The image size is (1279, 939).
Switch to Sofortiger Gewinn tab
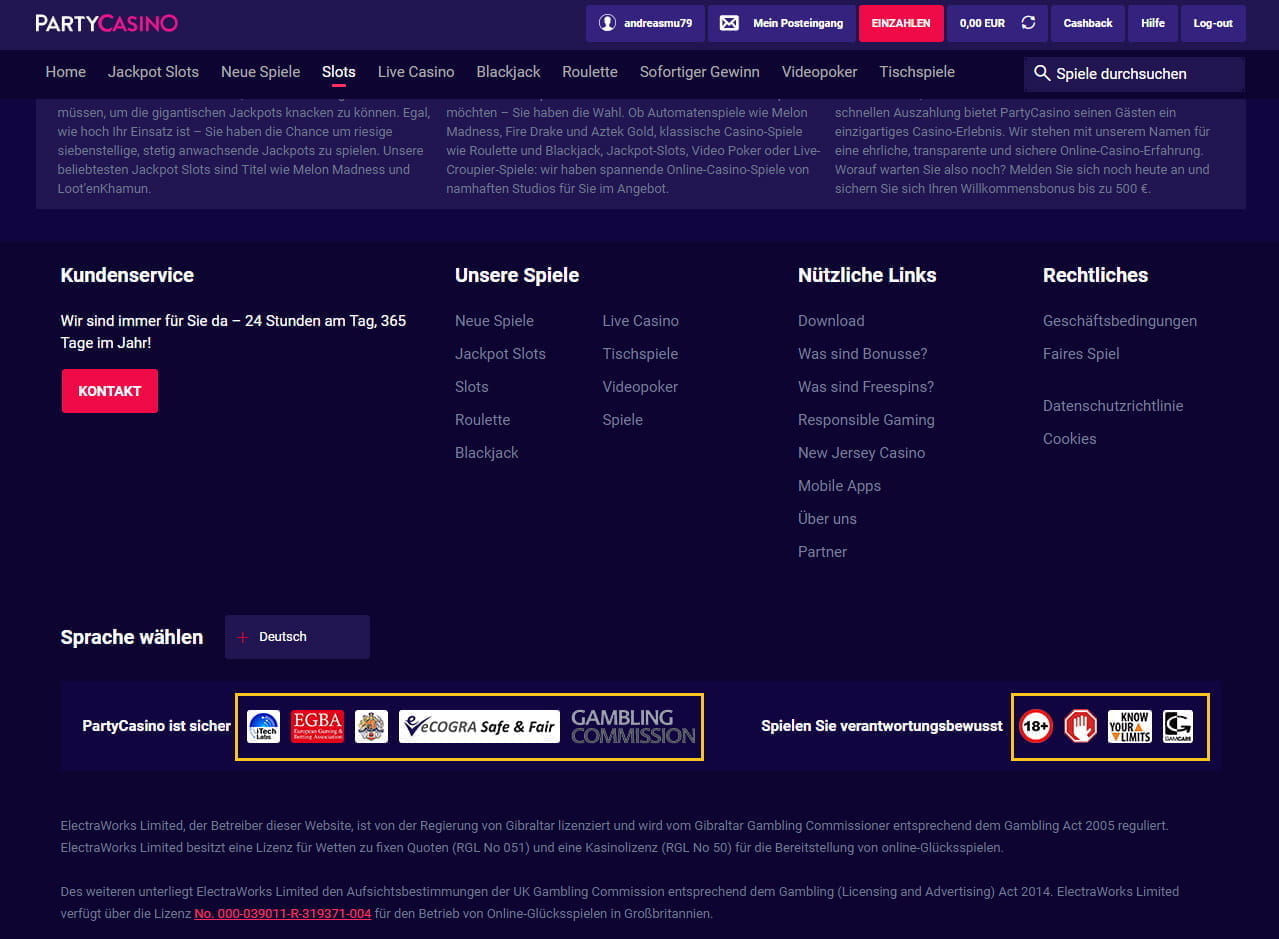(700, 72)
